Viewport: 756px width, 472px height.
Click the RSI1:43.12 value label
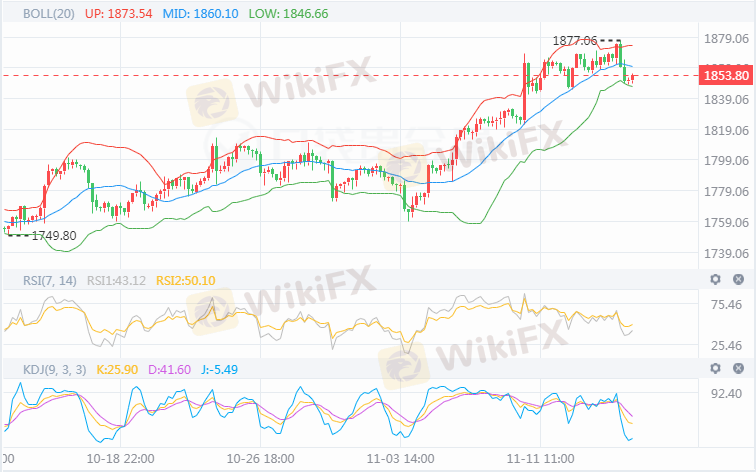(117, 280)
